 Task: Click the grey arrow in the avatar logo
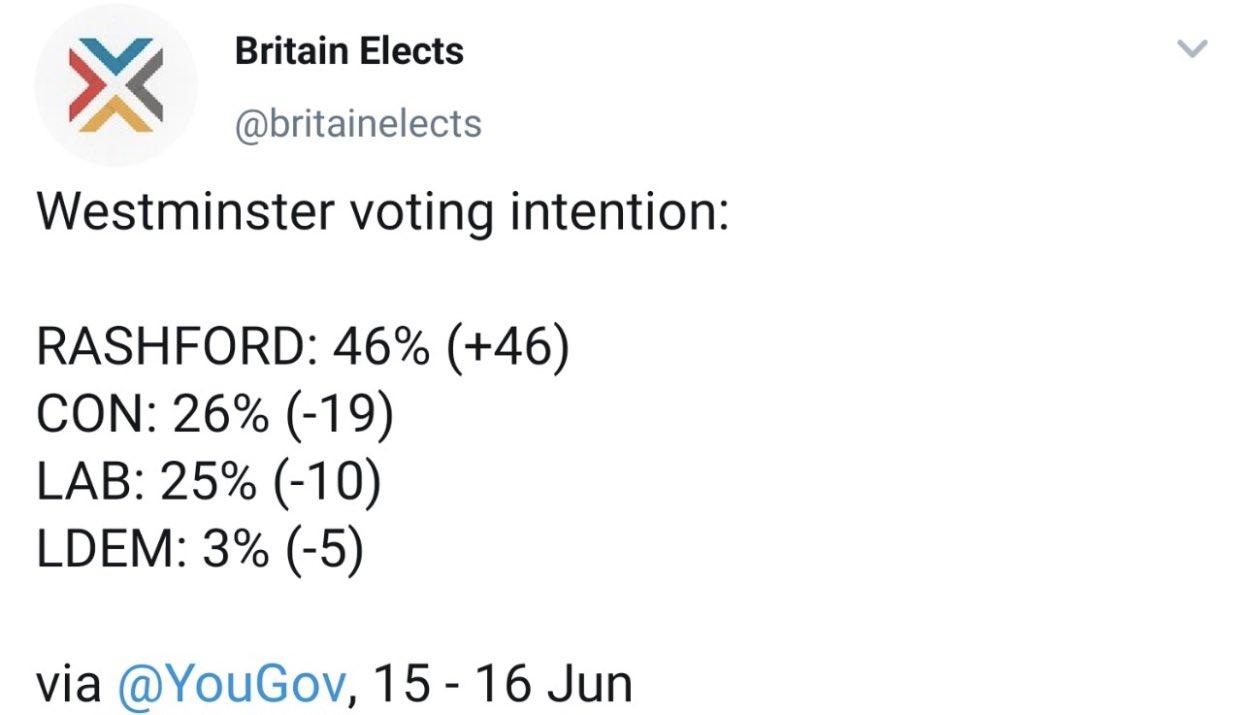point(147,86)
